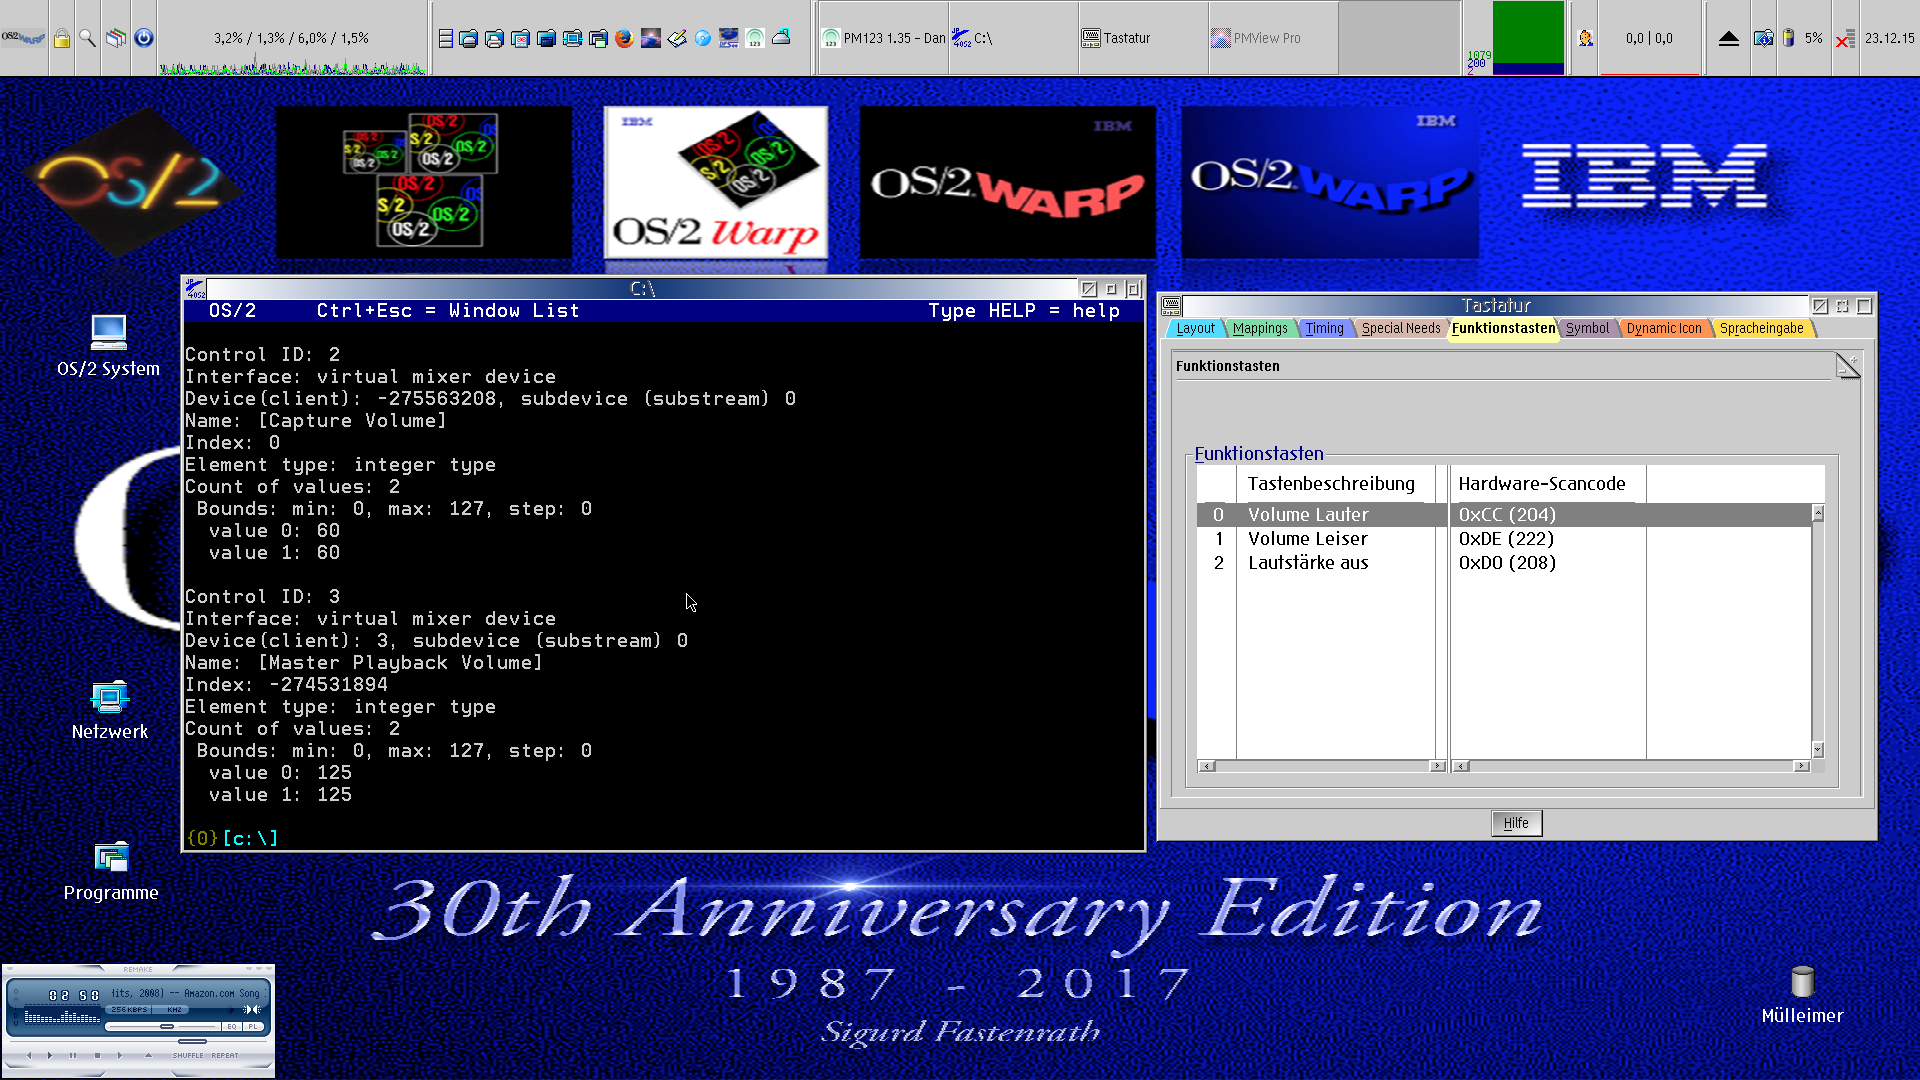
Task: Open the magnifier search icon
Action: click(x=88, y=38)
